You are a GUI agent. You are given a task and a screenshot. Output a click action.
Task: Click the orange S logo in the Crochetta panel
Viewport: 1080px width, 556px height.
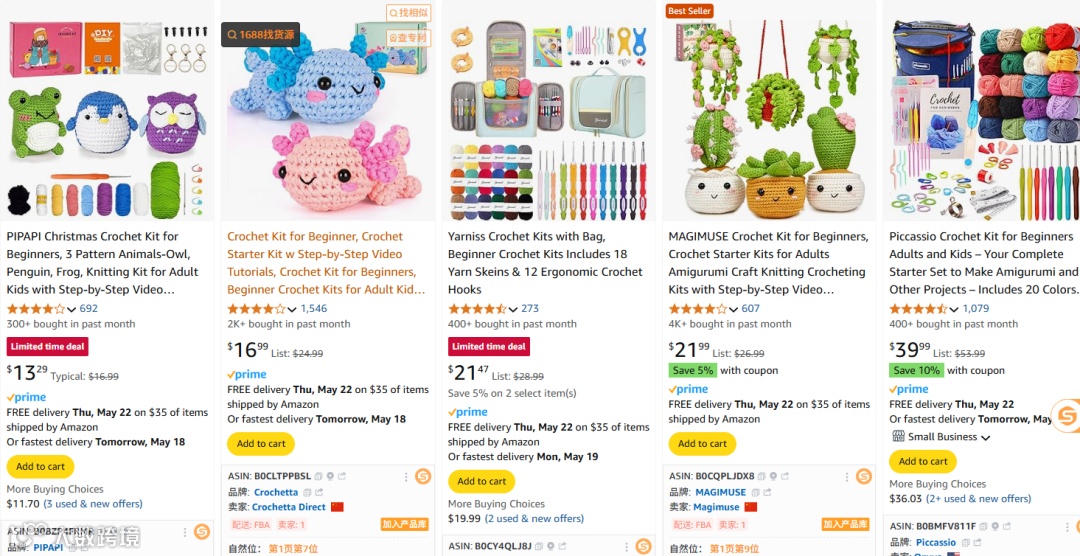pyautogui.click(x=423, y=476)
